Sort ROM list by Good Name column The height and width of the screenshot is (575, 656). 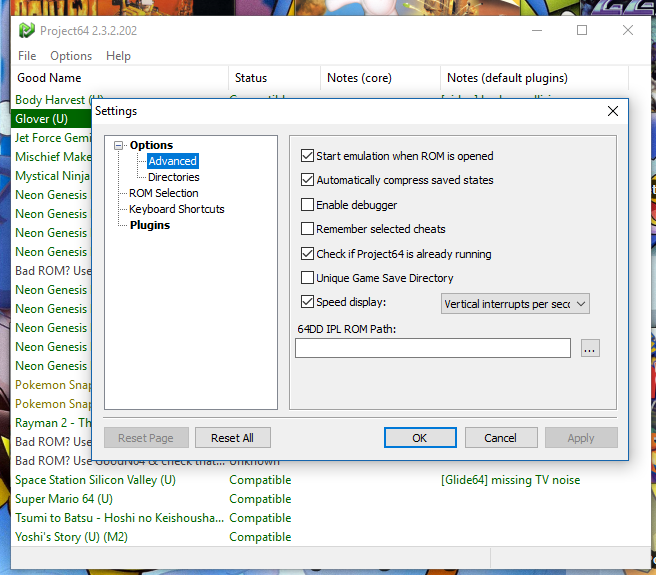(x=120, y=78)
